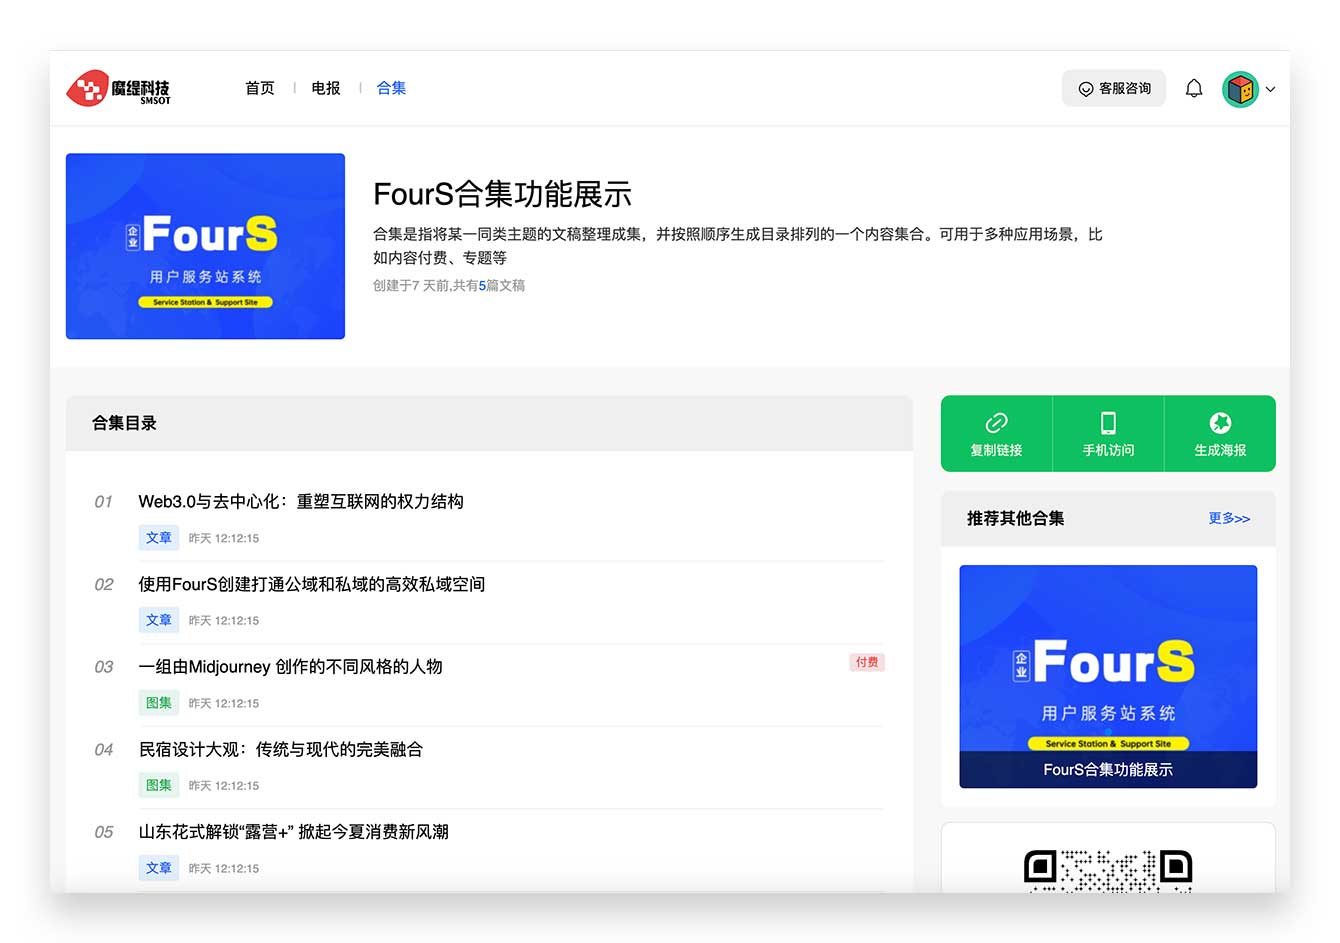
Task: Open the FourS collection cover image
Action: (205, 246)
